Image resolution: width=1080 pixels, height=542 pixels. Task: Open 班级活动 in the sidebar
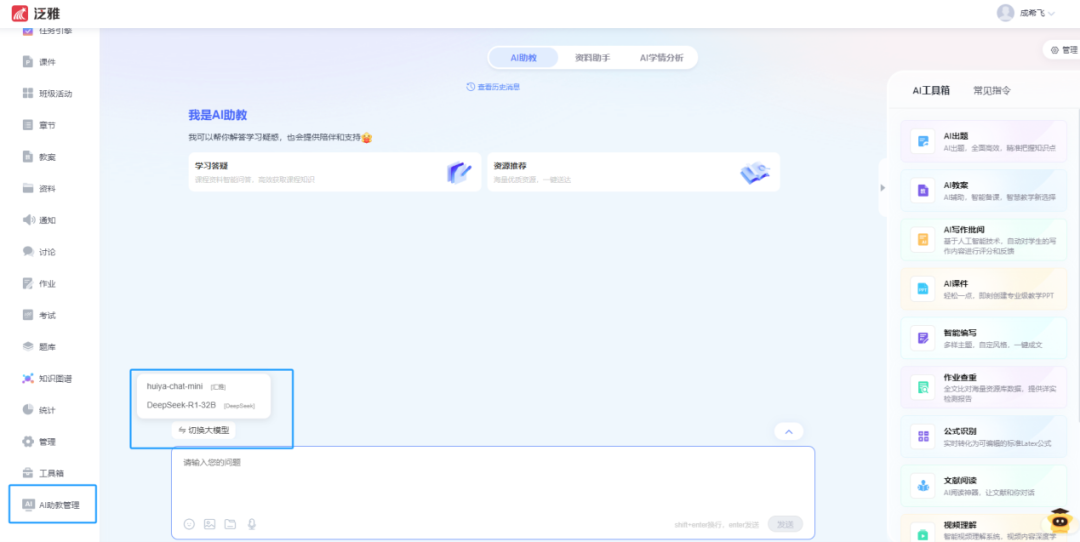47,94
